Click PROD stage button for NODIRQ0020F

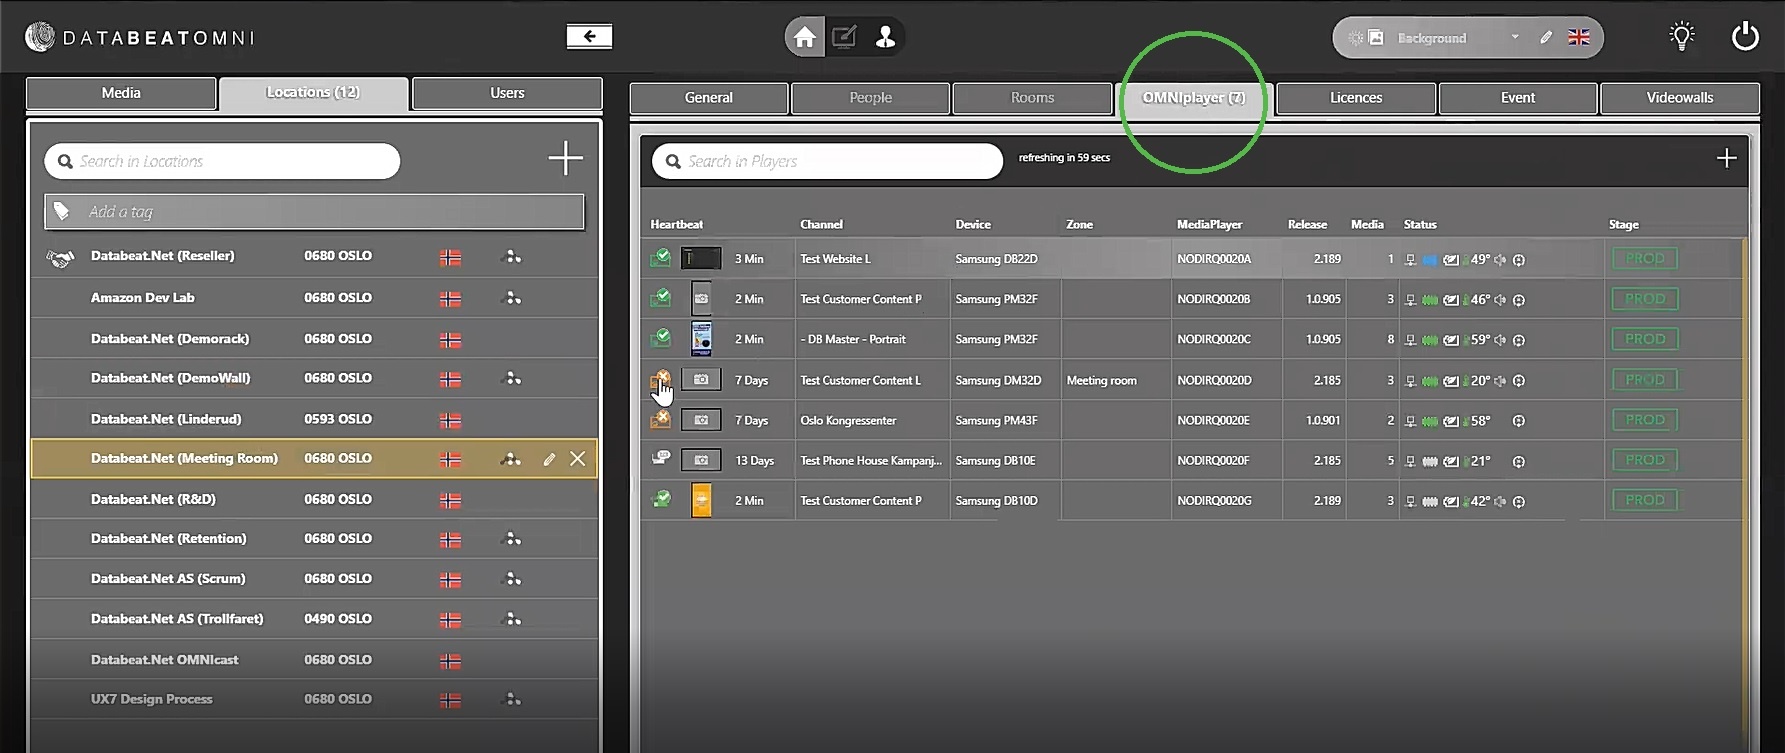1644,460
